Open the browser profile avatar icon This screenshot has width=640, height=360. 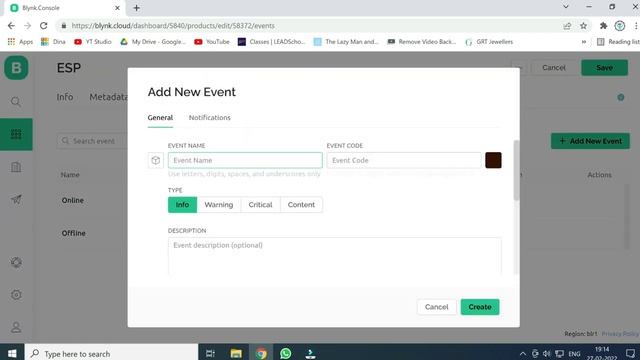pyautogui.click(x=620, y=26)
